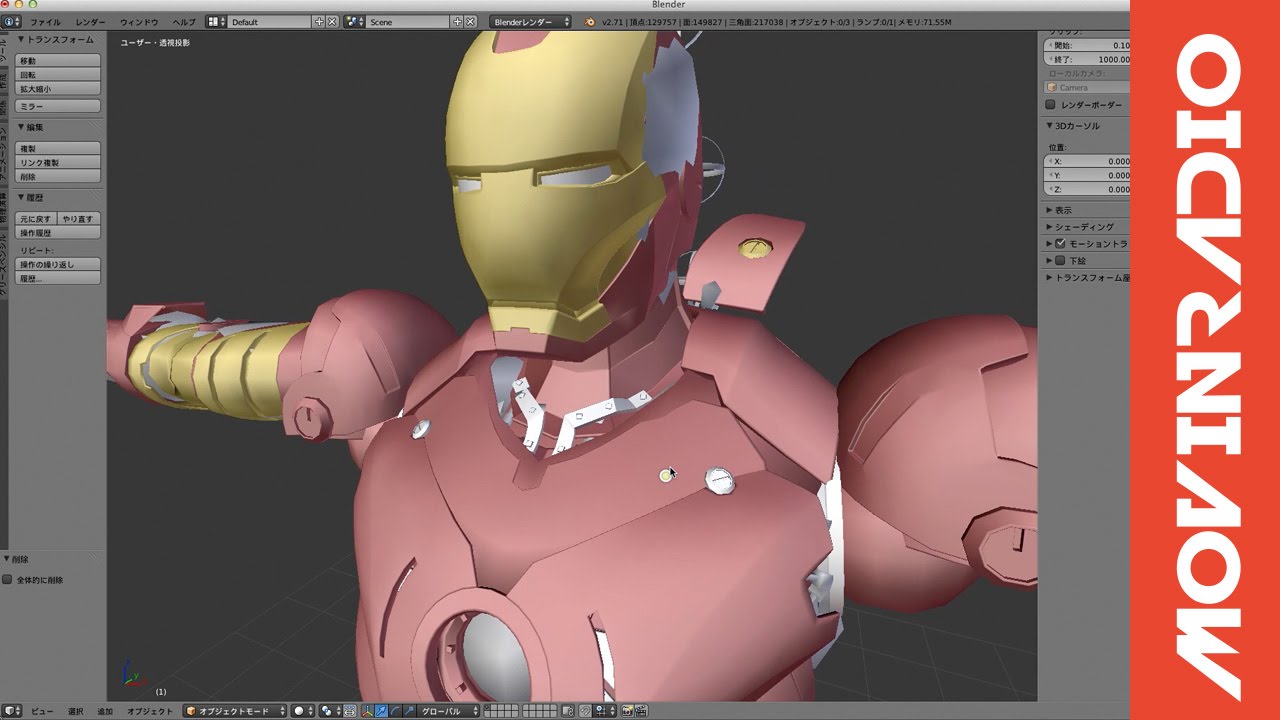Click the 削除 button in the 編集 panel
The height and width of the screenshot is (720, 1280).
coord(58,176)
